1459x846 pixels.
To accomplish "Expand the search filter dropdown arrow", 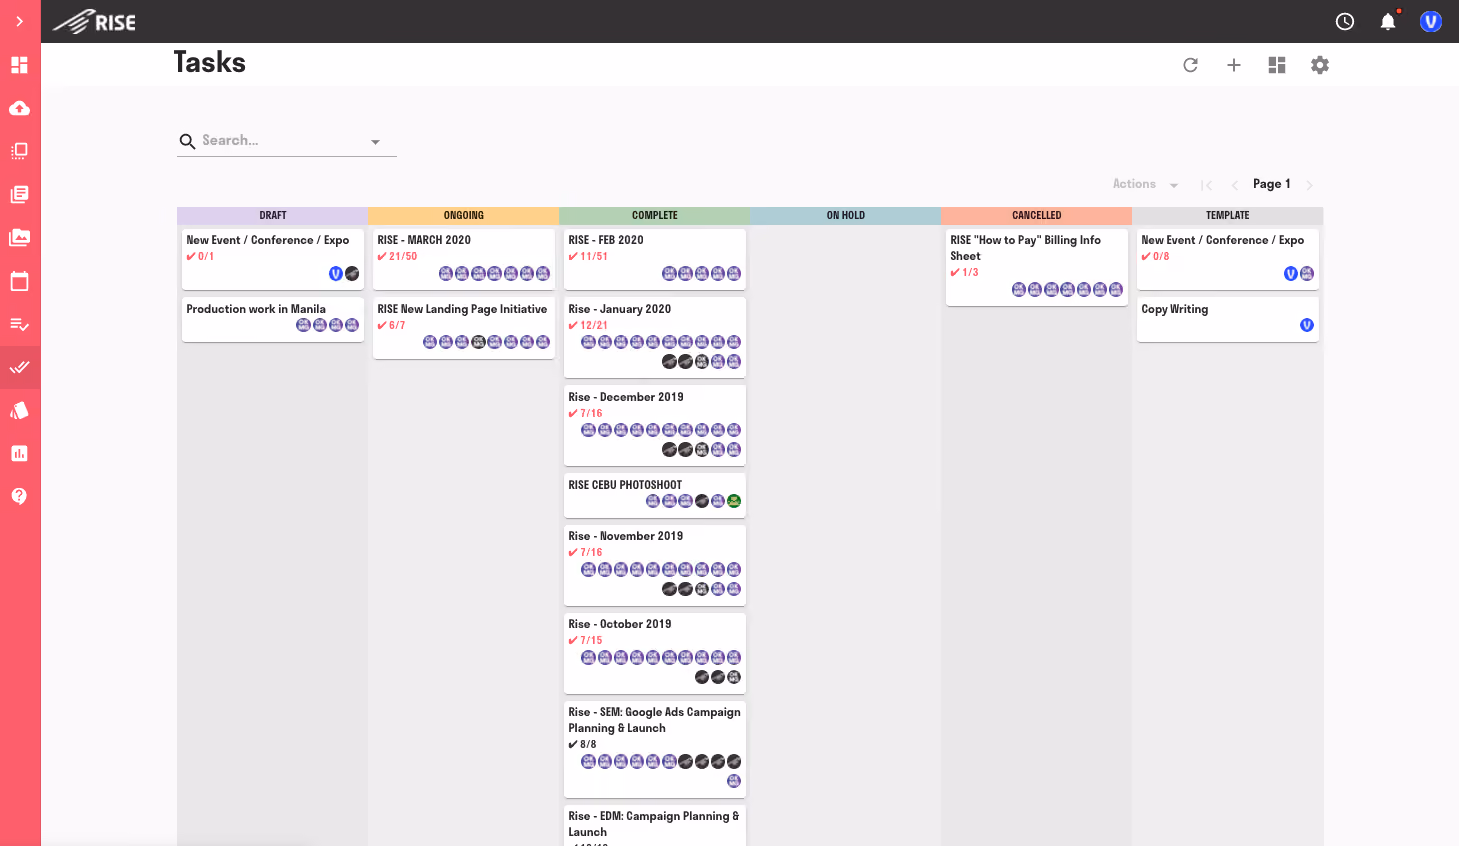I will (376, 142).
